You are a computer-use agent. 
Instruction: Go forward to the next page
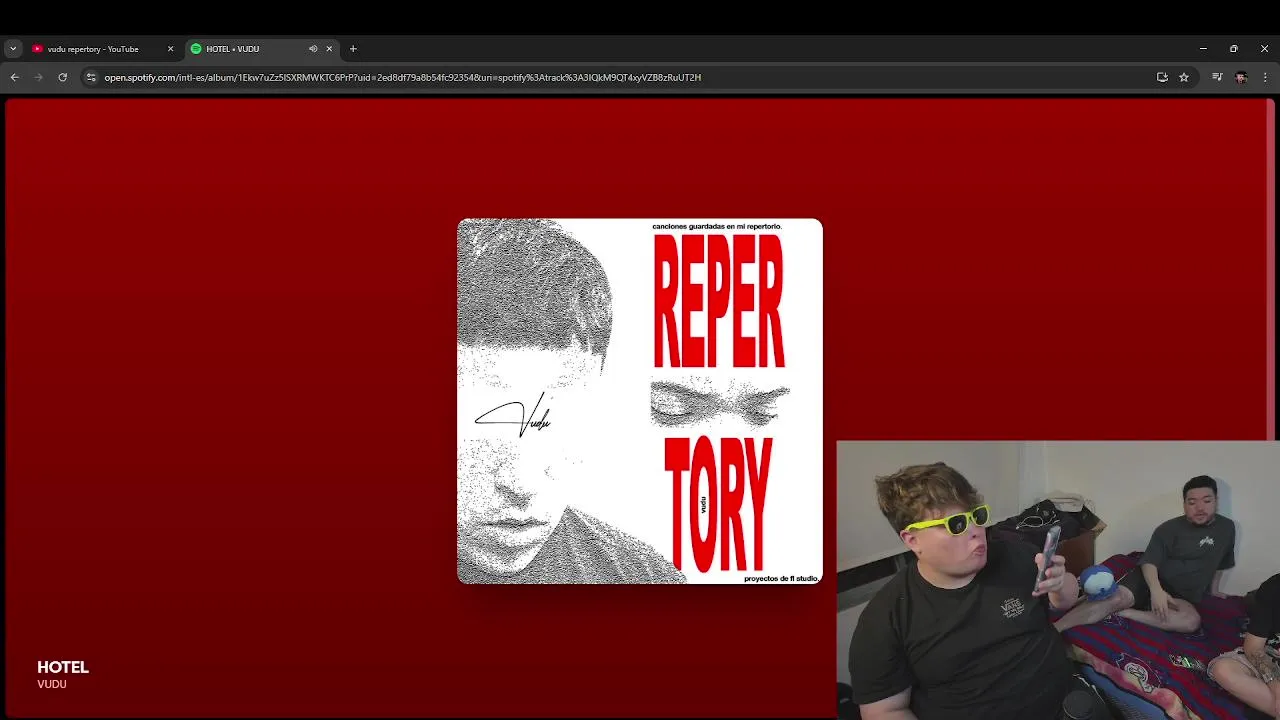[x=38, y=77]
